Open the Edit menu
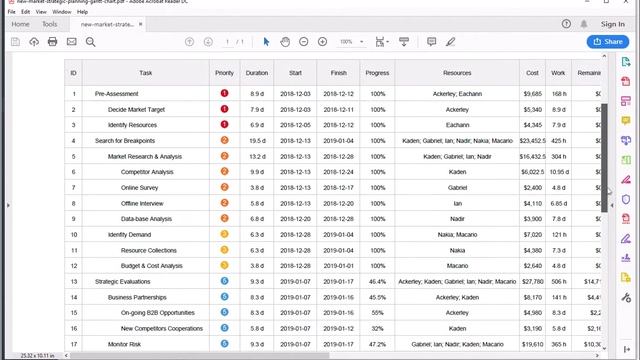Viewport: 640px width, 360px height. 25,12
